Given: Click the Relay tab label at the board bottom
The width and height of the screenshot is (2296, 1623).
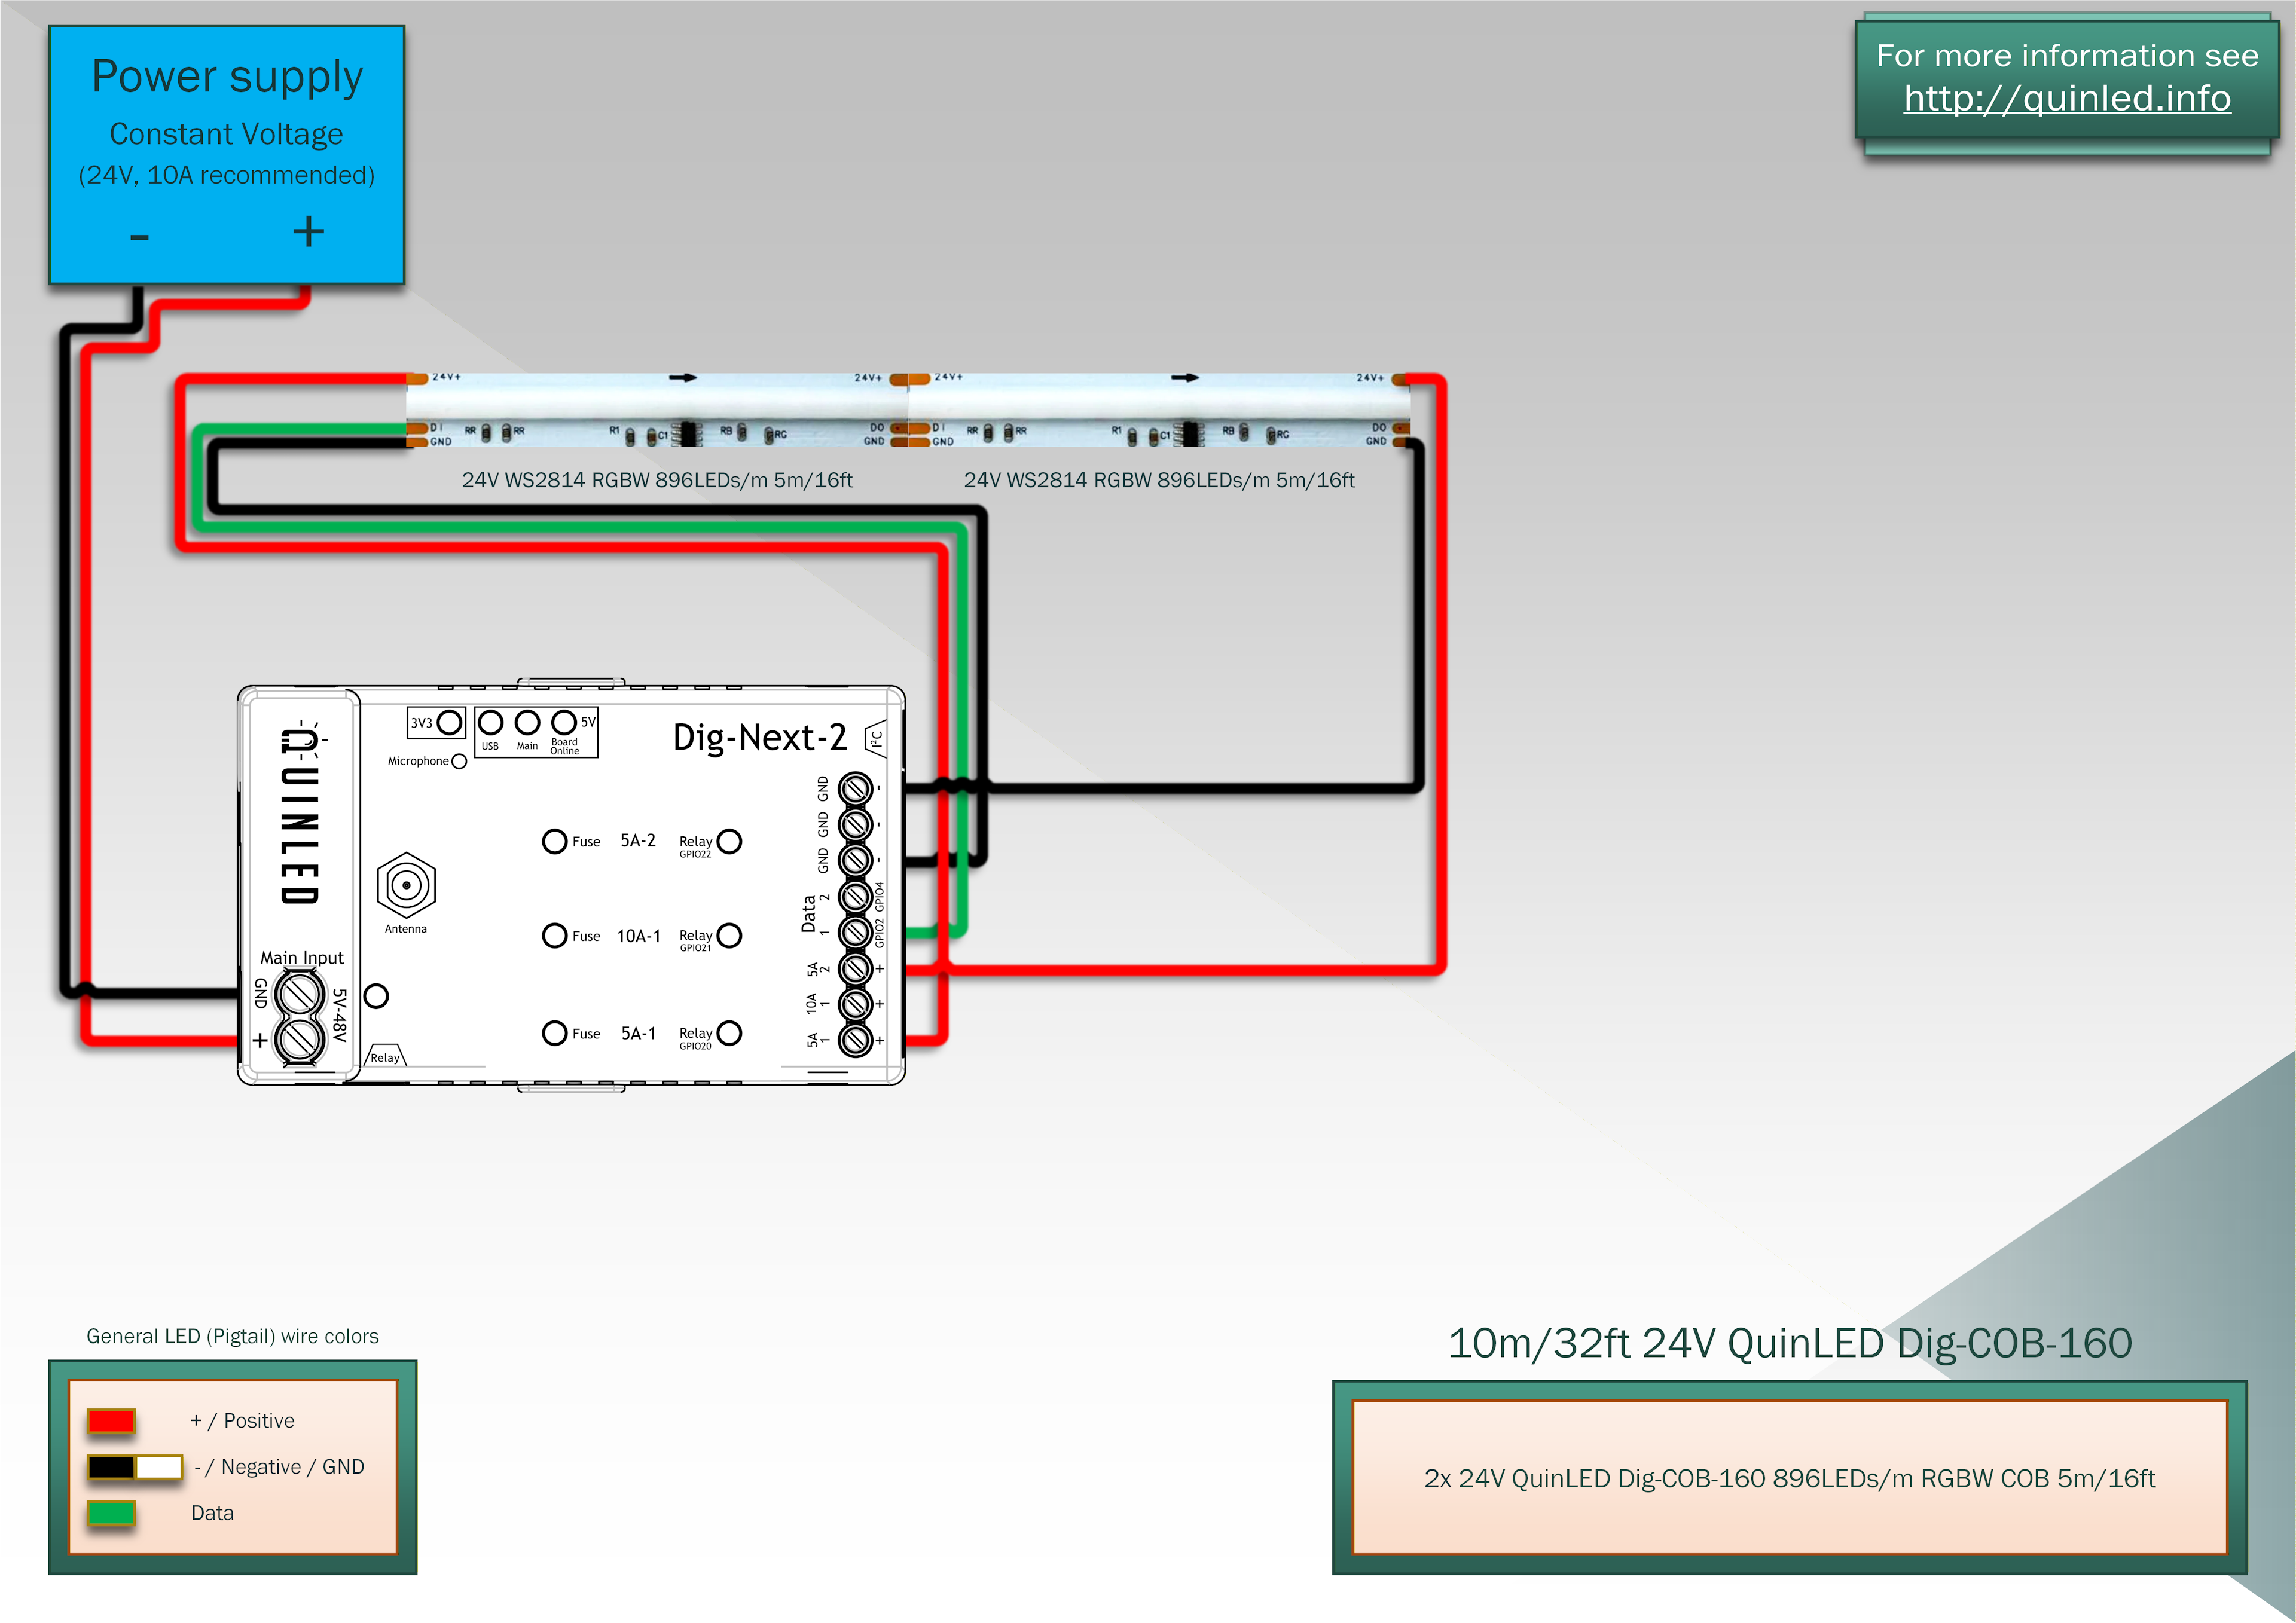Looking at the screenshot, I should (x=385, y=1057).
